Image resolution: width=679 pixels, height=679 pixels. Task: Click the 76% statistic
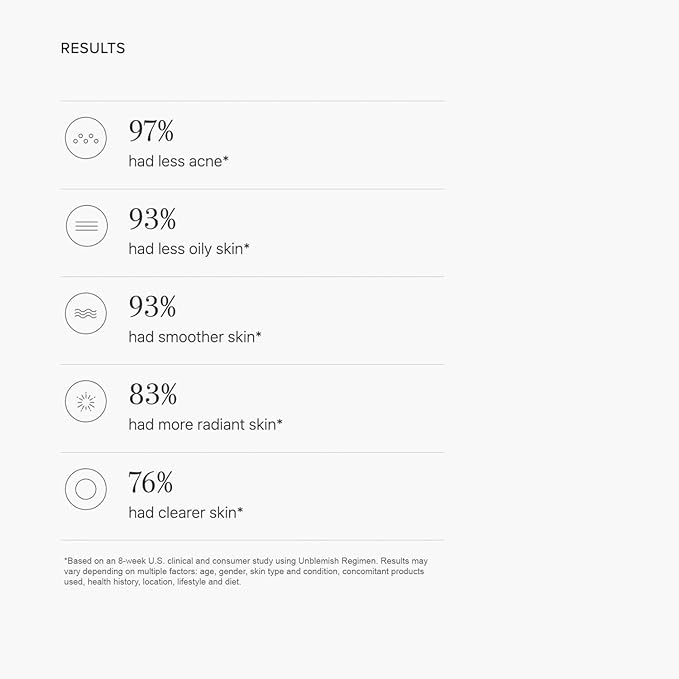click(x=151, y=483)
